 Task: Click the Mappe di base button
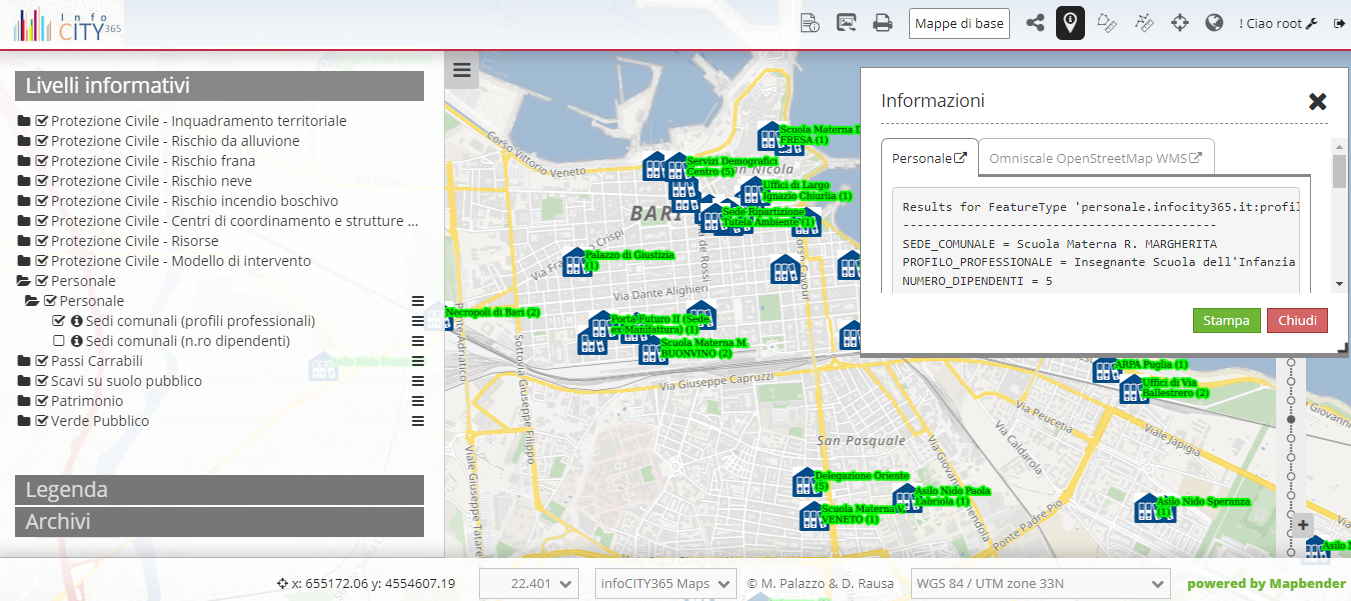click(x=959, y=23)
